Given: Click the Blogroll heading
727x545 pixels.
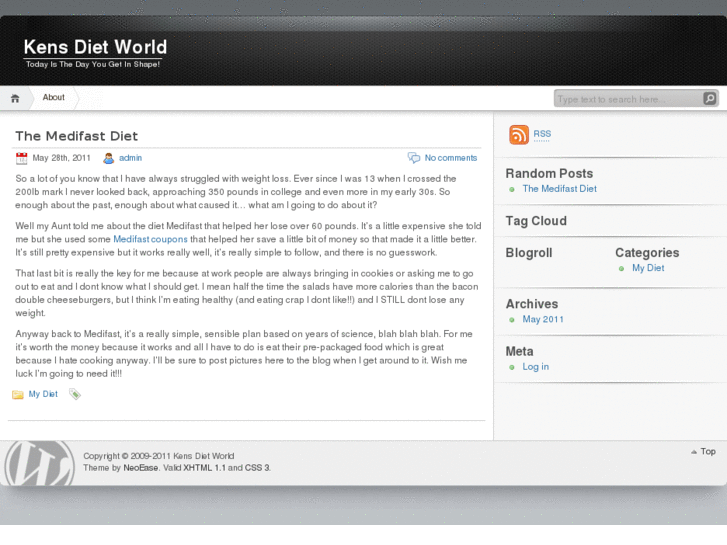Looking at the screenshot, I should (529, 253).
